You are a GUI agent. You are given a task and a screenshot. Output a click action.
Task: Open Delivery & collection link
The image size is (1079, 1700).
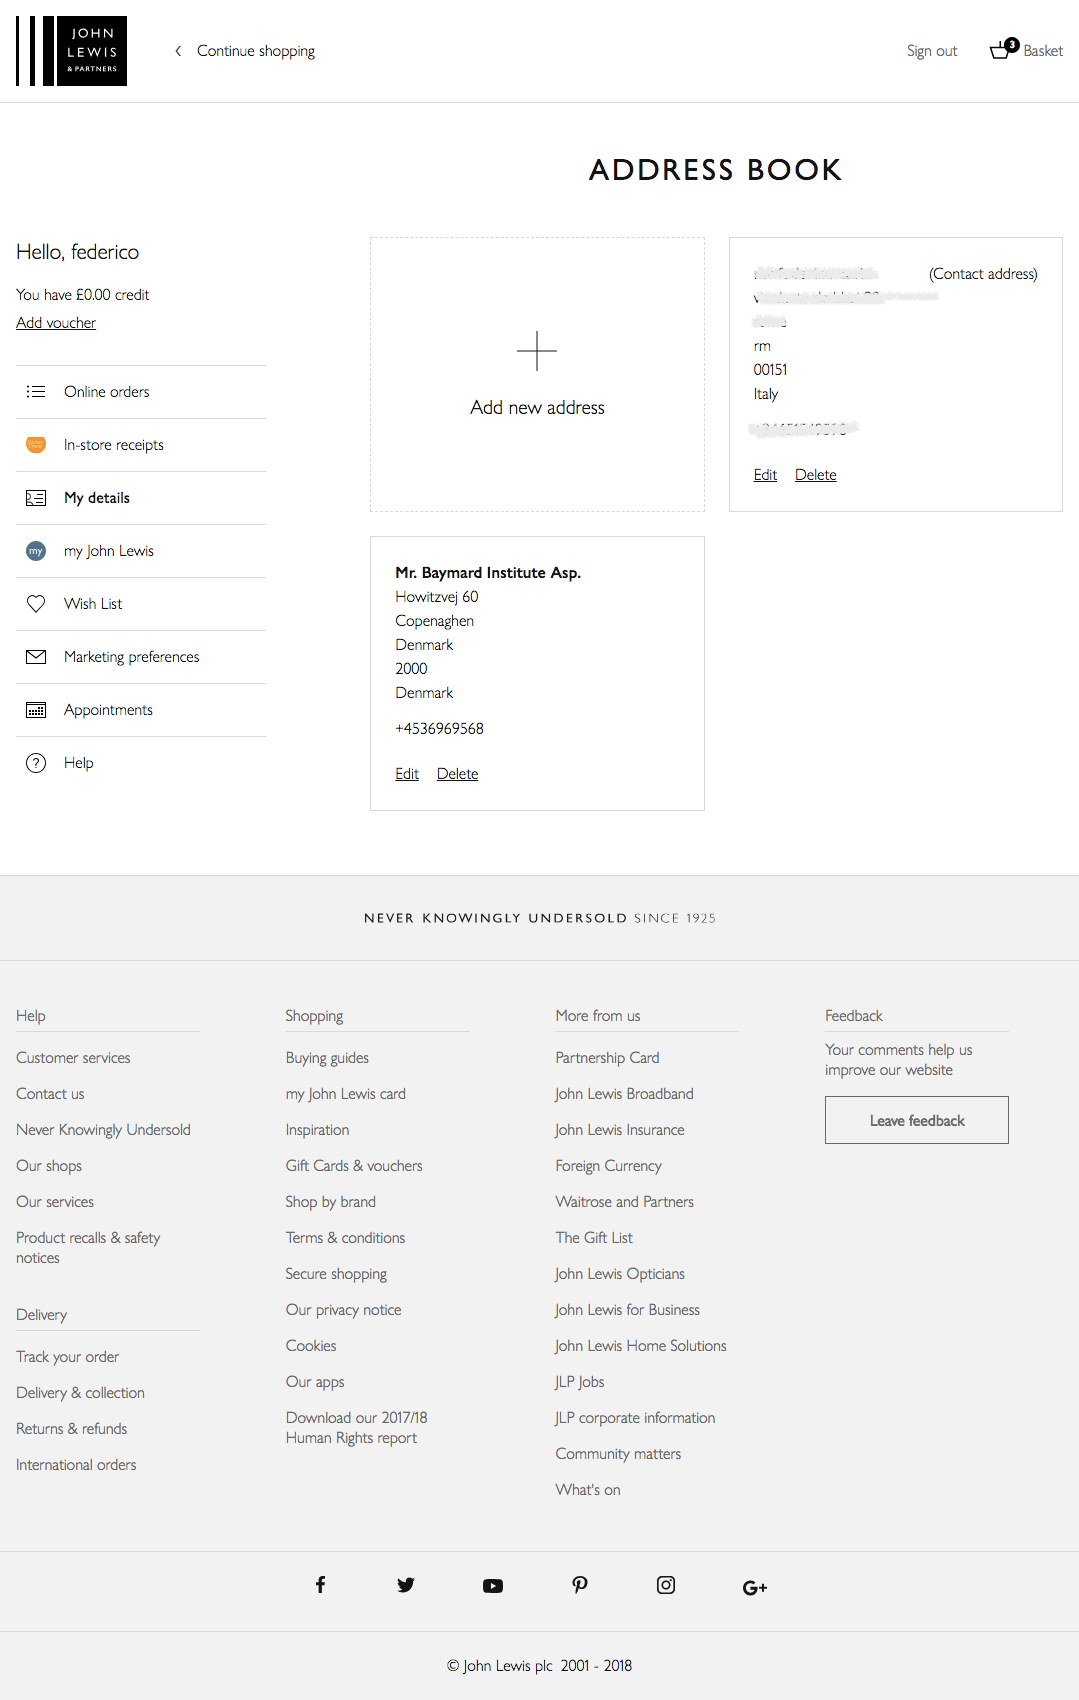click(x=80, y=1393)
